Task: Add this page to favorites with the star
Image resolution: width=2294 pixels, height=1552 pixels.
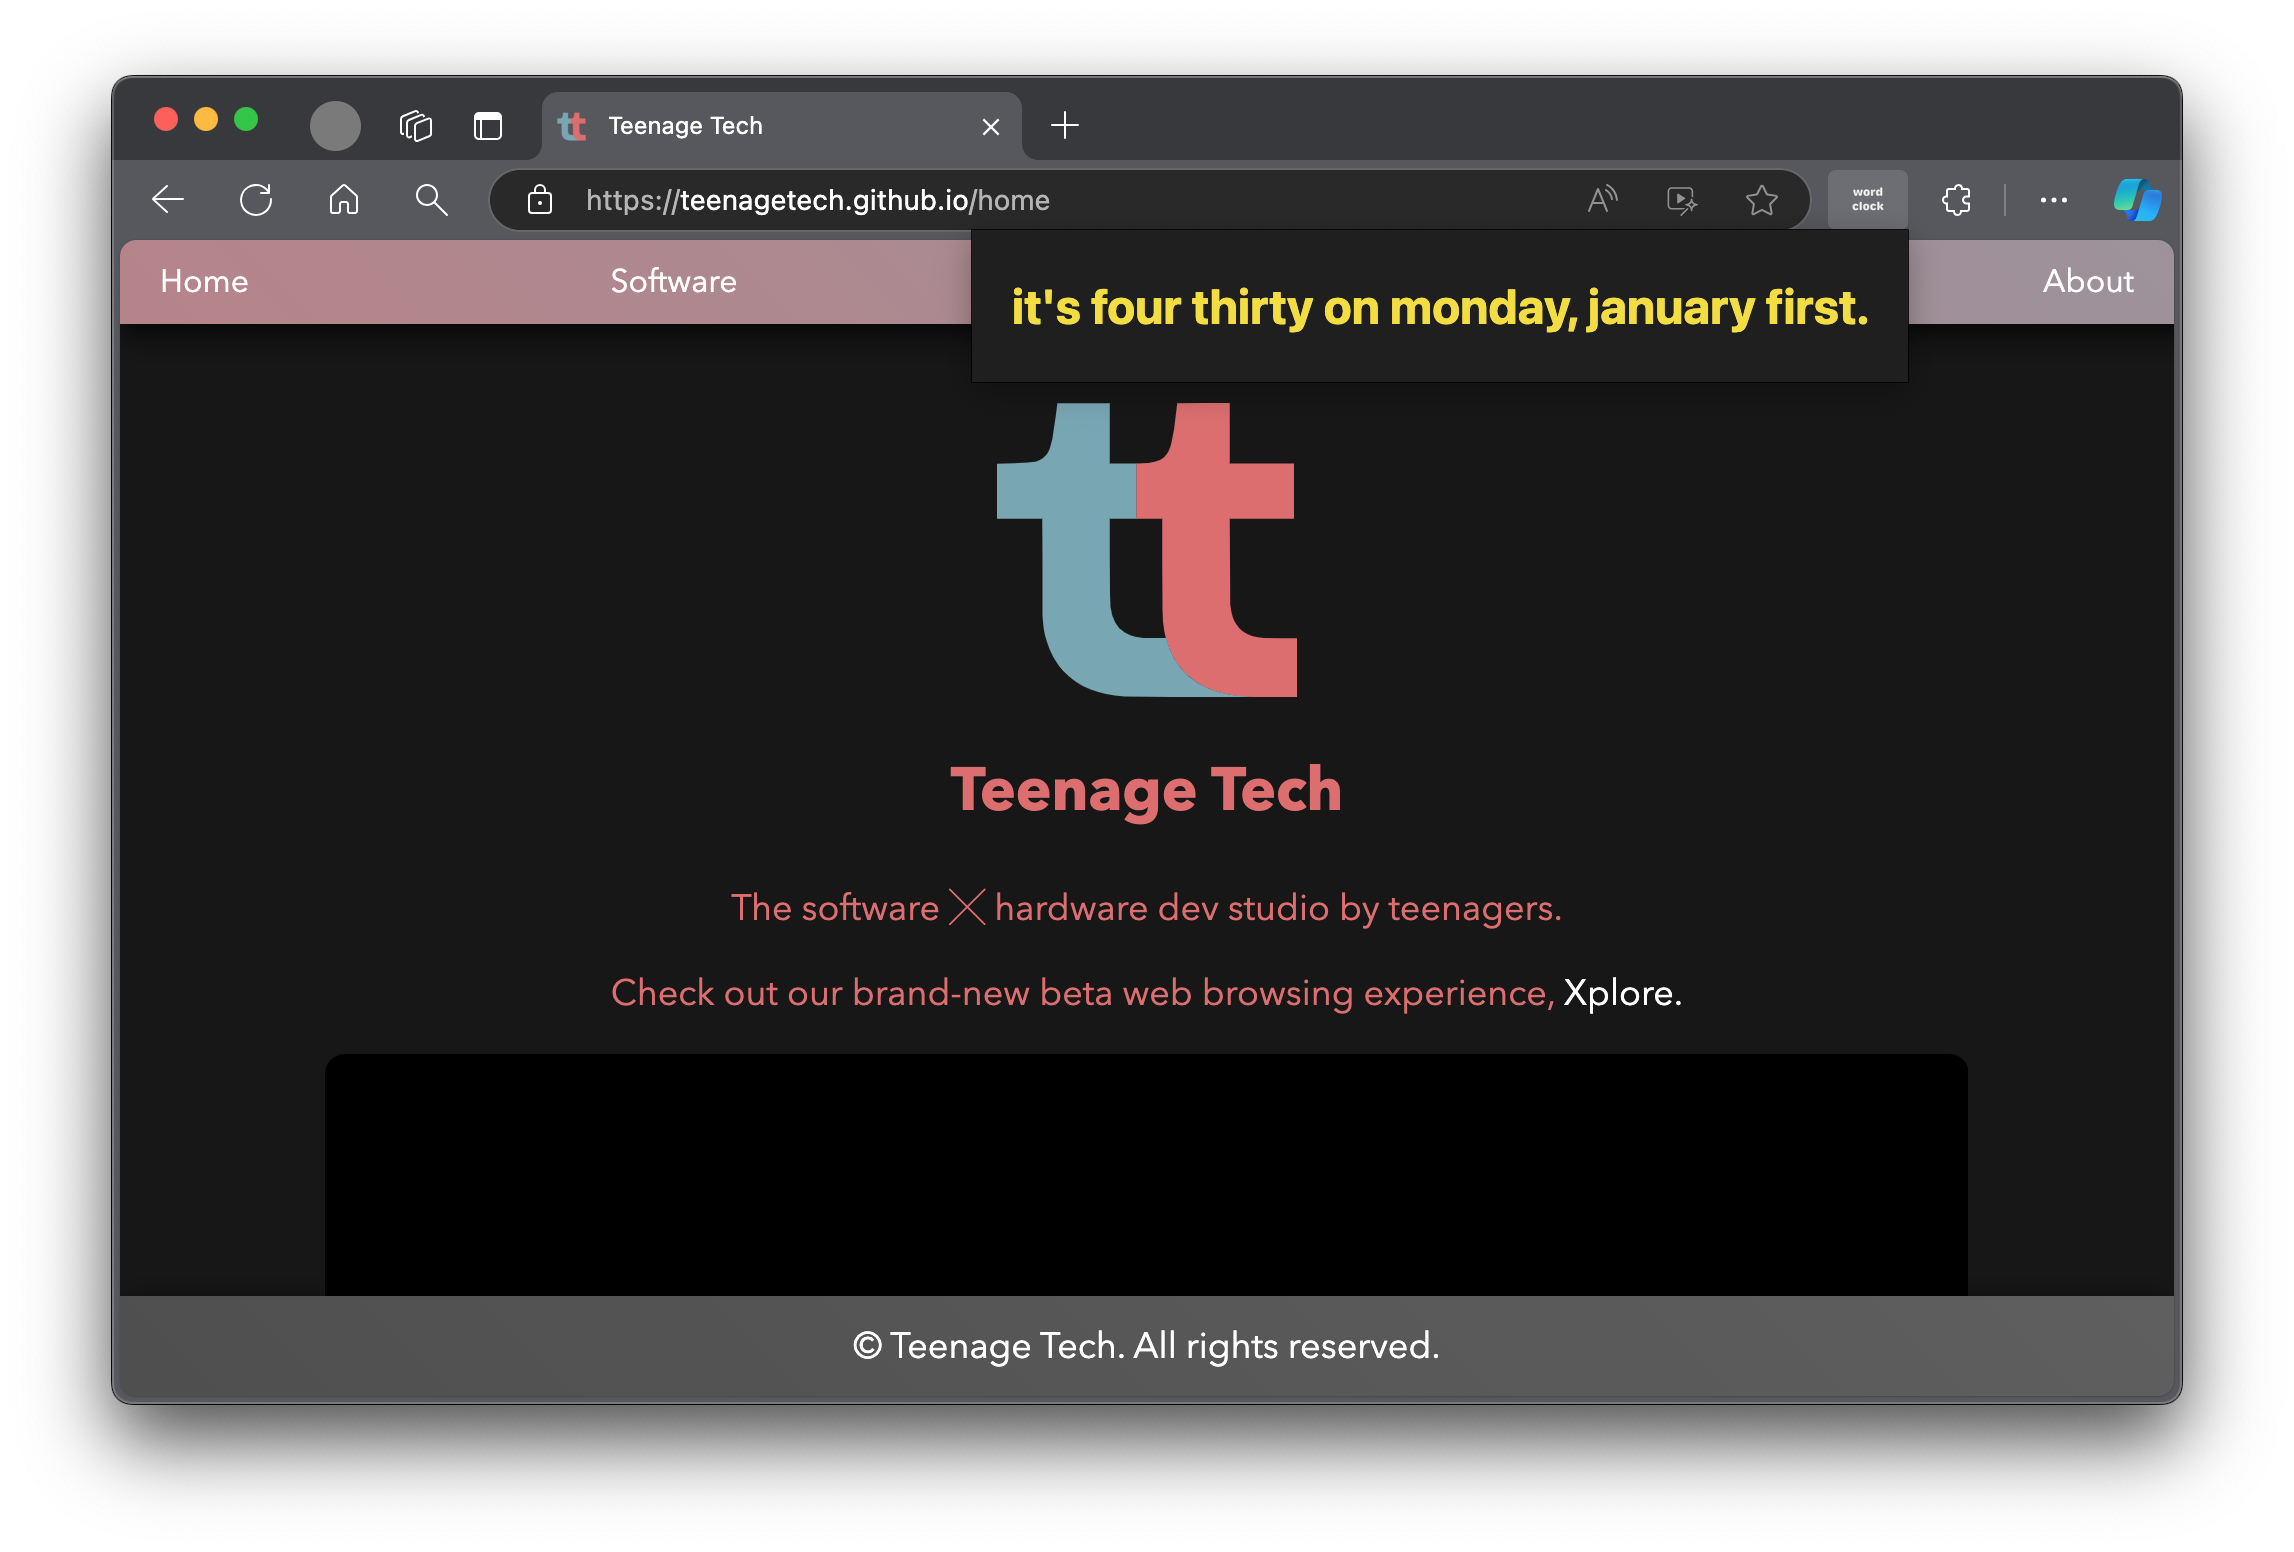Action: [1762, 200]
